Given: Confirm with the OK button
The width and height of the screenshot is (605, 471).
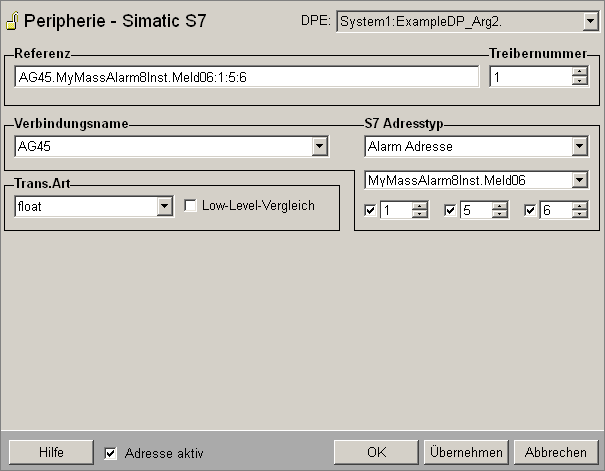Looking at the screenshot, I should click(x=376, y=452).
